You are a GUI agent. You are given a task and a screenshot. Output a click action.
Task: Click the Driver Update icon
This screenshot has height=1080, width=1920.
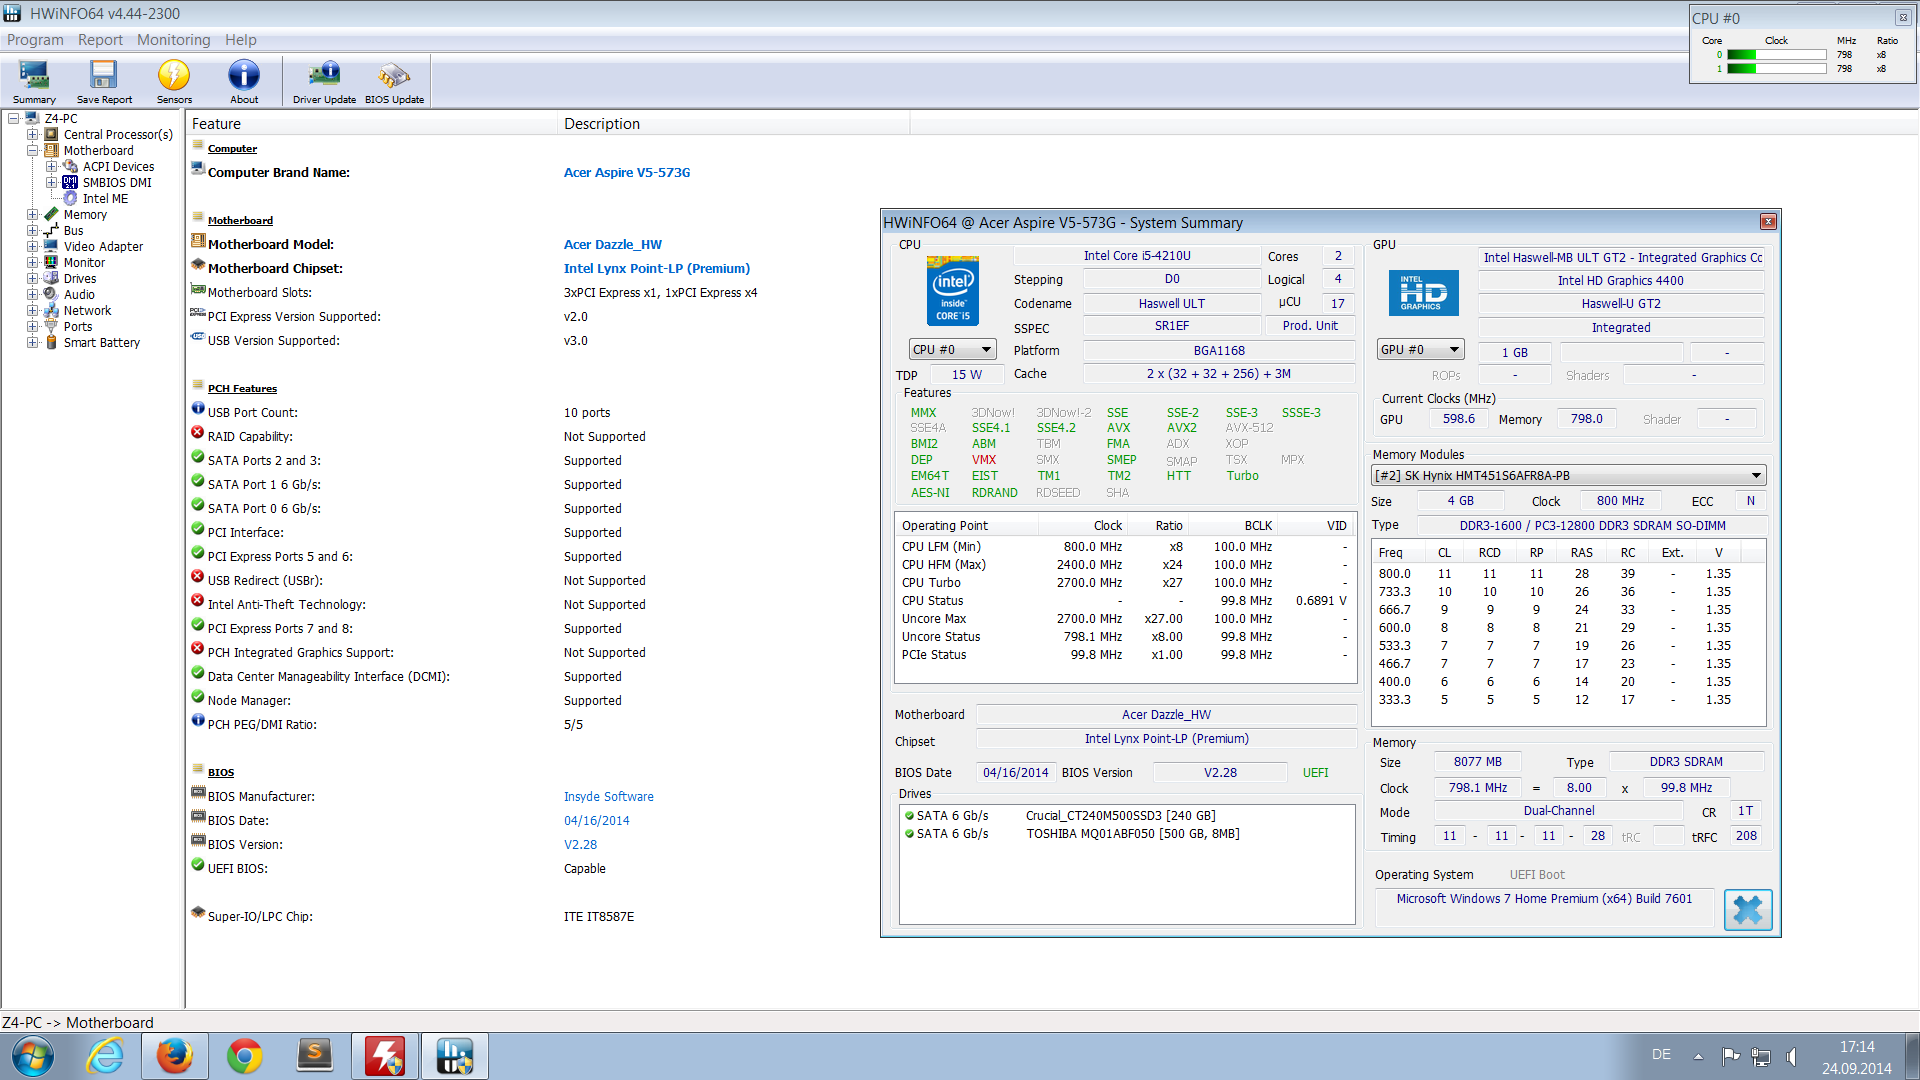(x=324, y=81)
